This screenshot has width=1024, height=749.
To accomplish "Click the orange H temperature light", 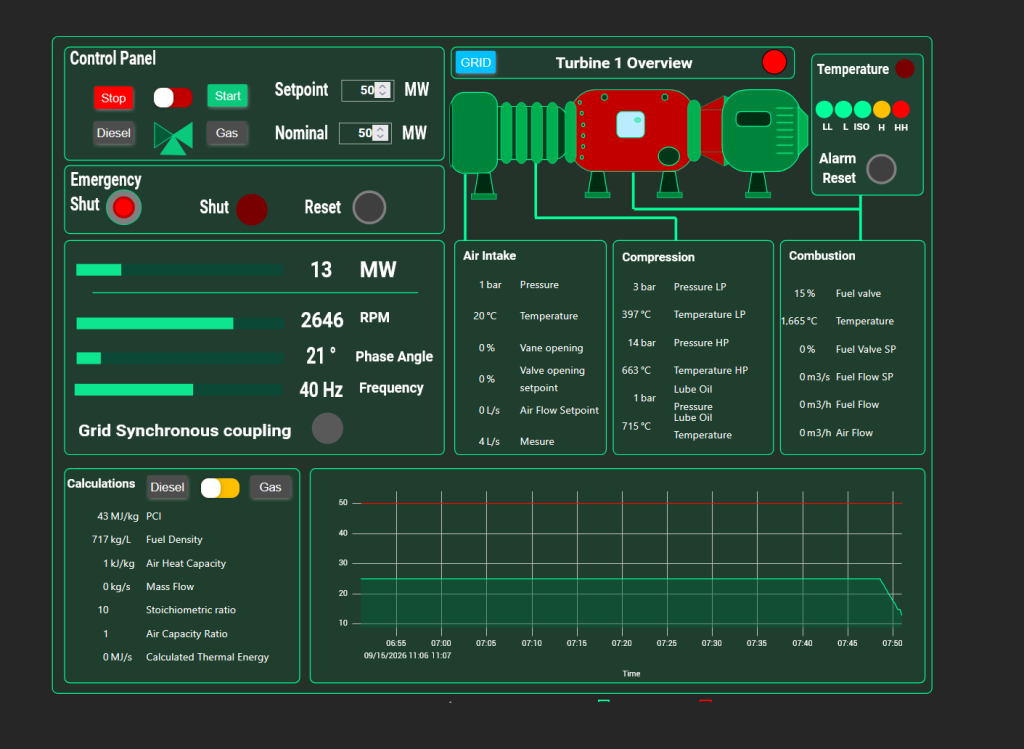I will 882,109.
